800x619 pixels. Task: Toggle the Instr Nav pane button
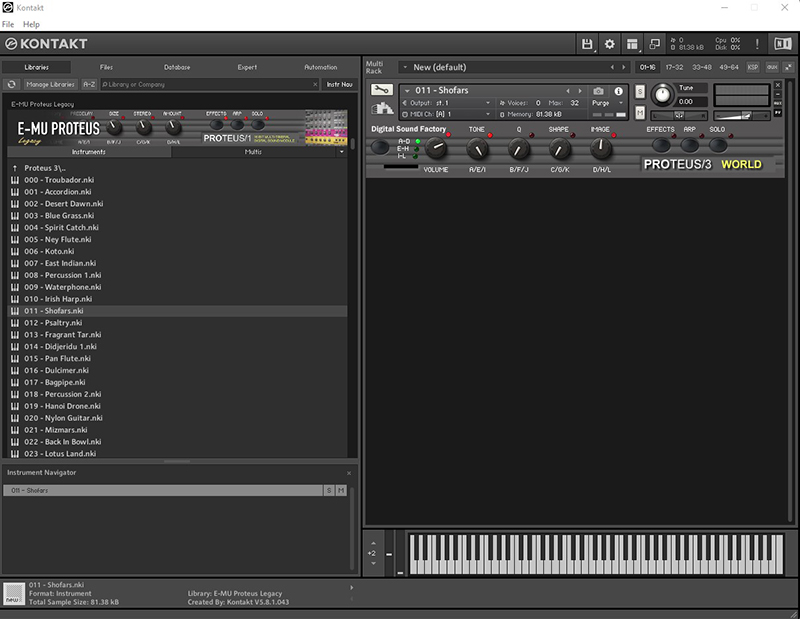[x=339, y=84]
